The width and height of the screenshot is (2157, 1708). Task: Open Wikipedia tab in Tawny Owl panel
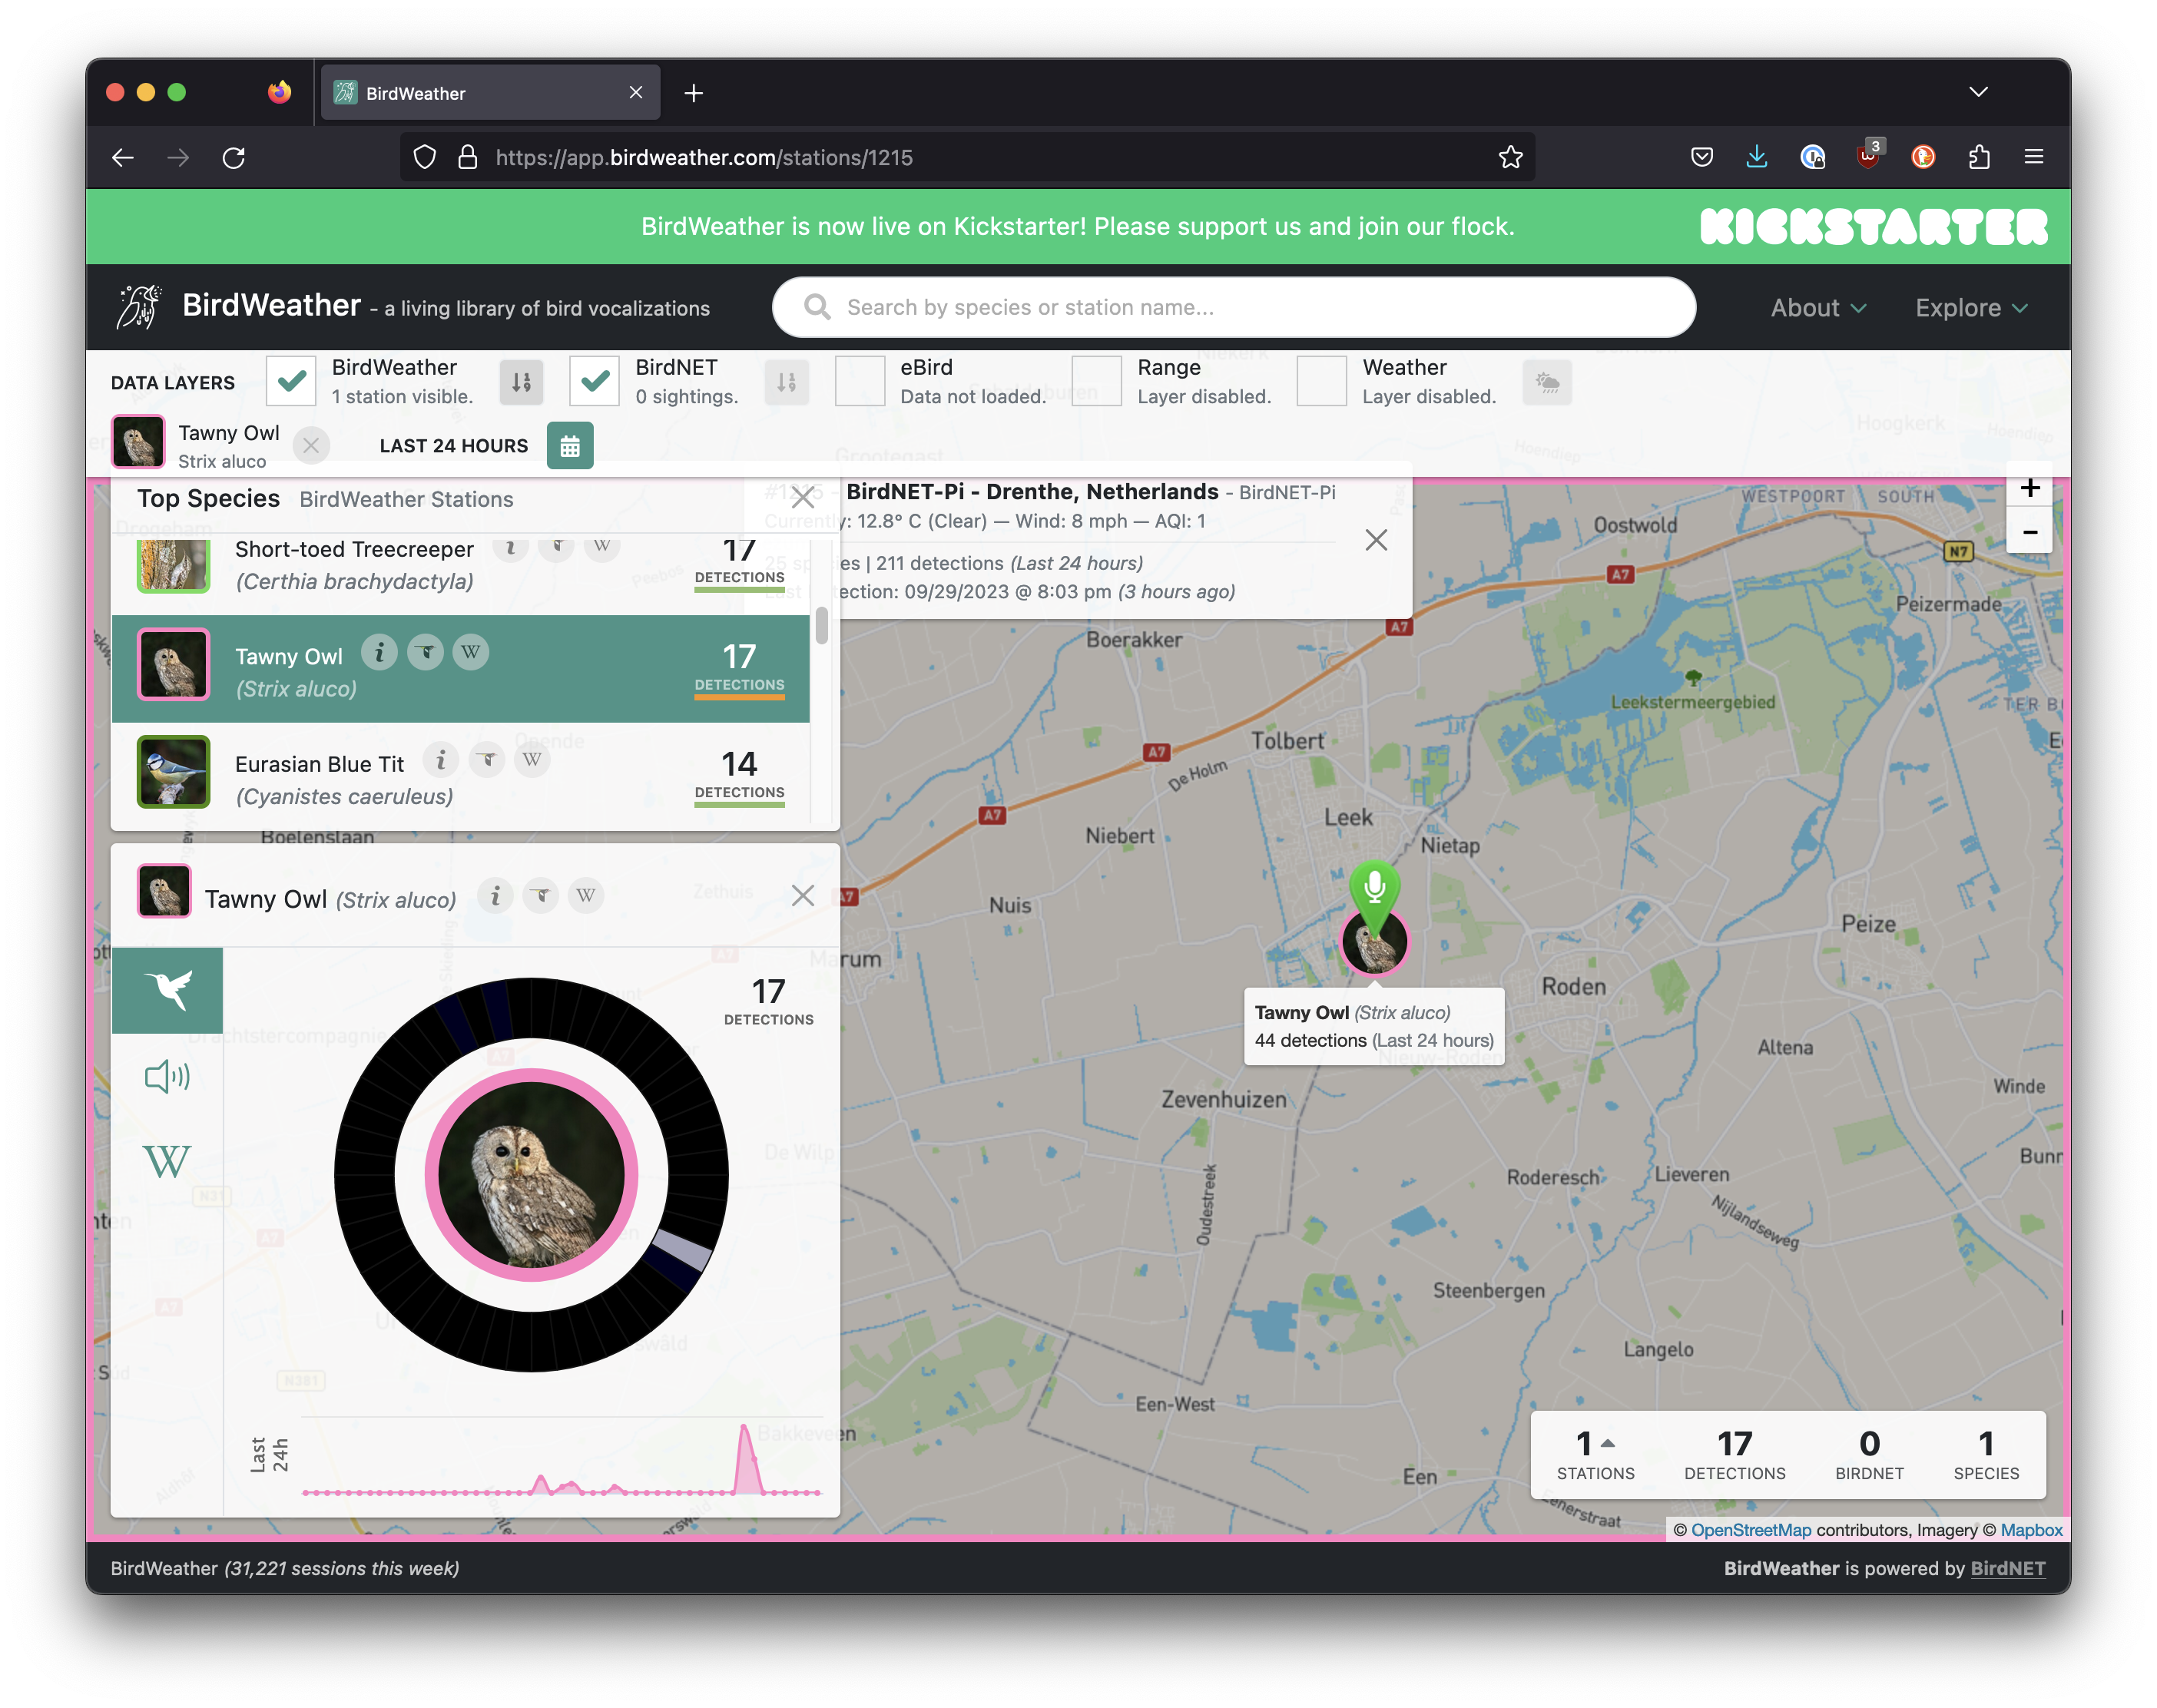(167, 1161)
